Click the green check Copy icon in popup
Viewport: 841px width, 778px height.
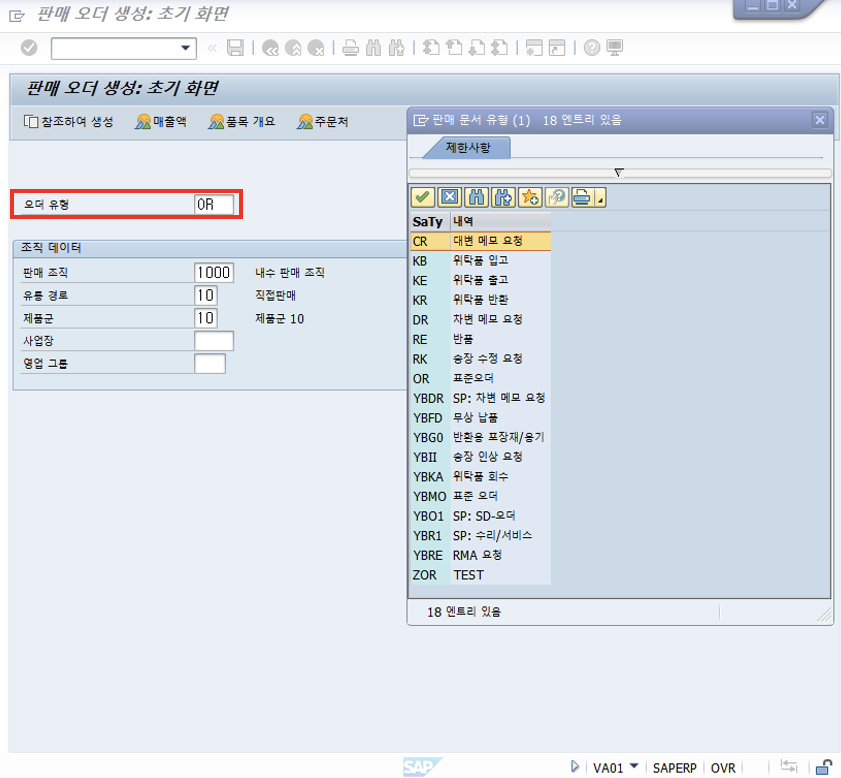pyautogui.click(x=423, y=197)
